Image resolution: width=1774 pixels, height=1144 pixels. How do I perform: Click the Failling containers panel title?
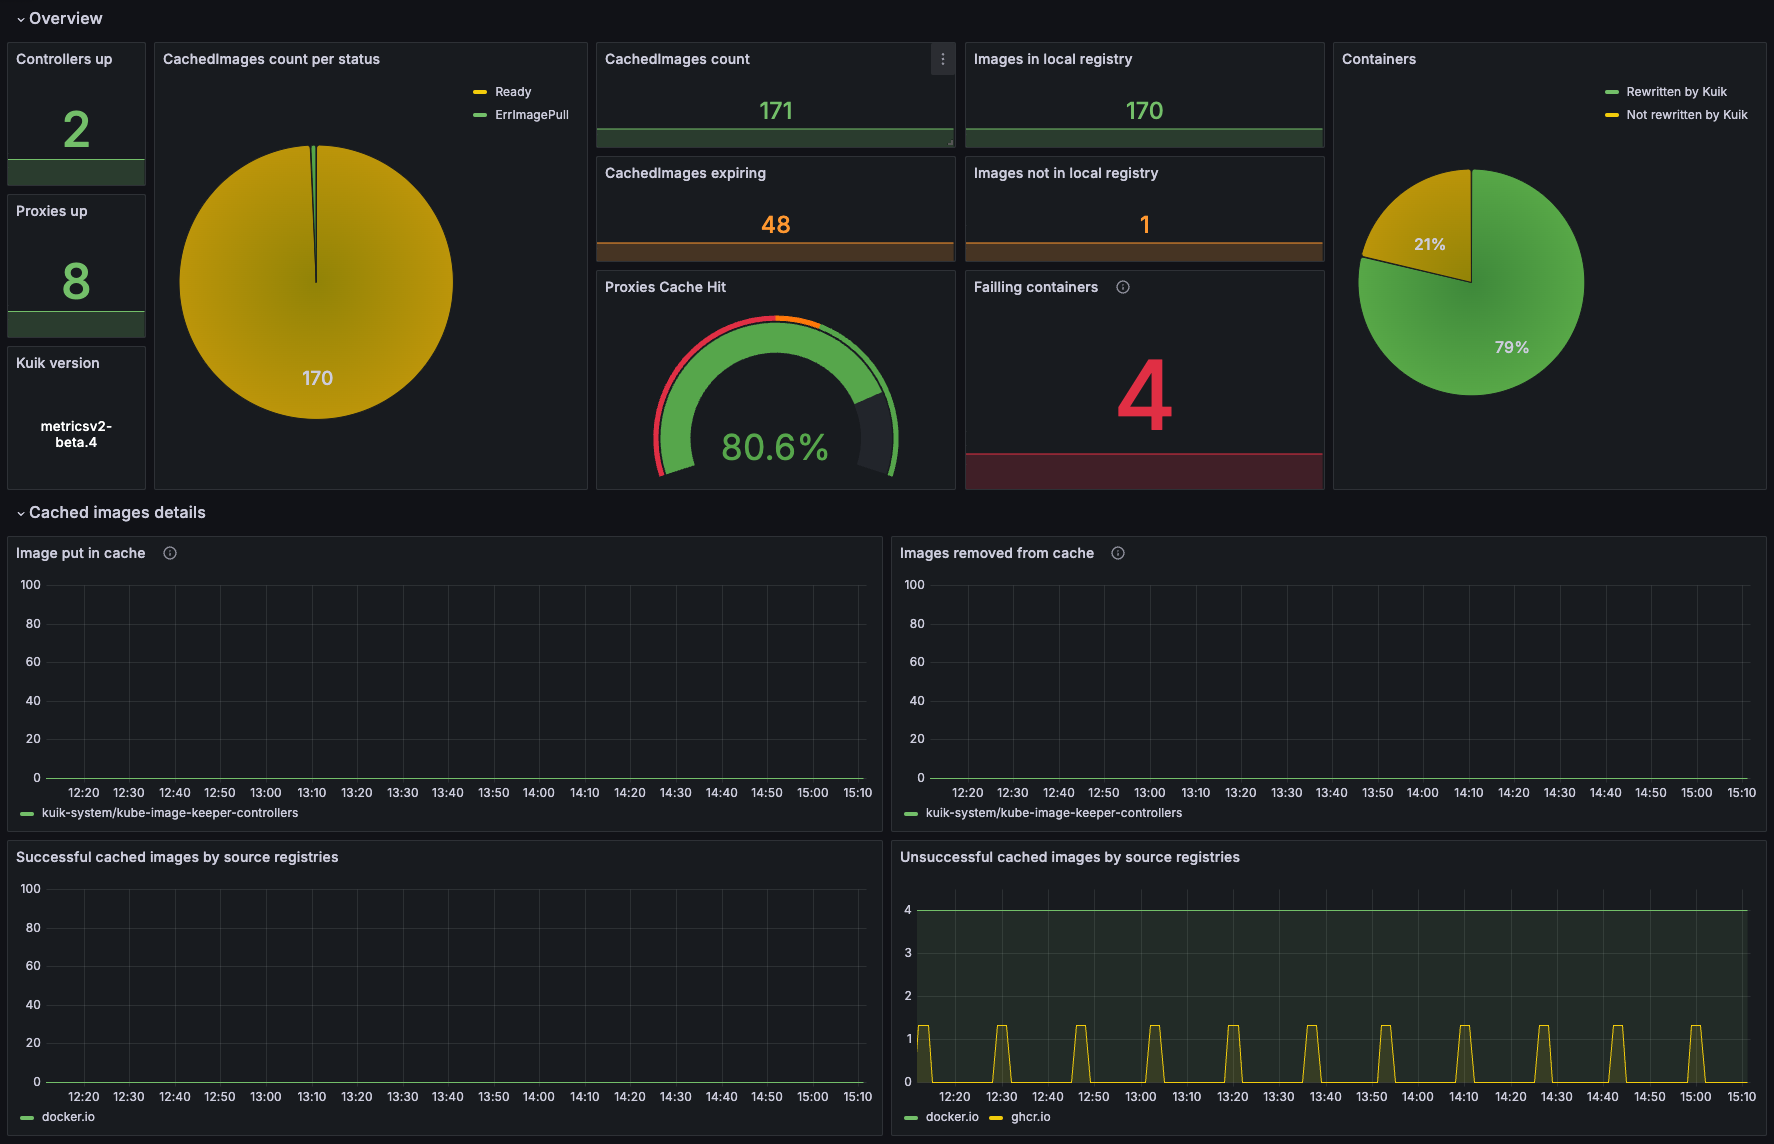coord(1036,287)
